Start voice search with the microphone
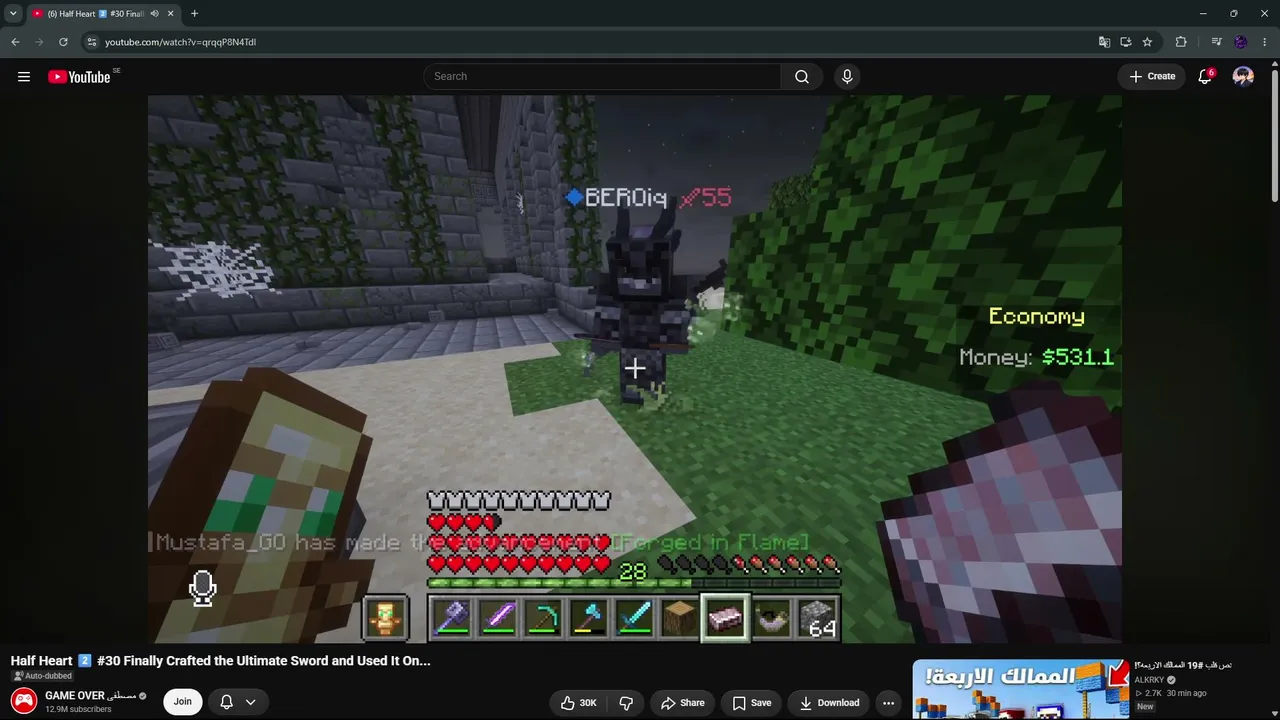 (847, 77)
